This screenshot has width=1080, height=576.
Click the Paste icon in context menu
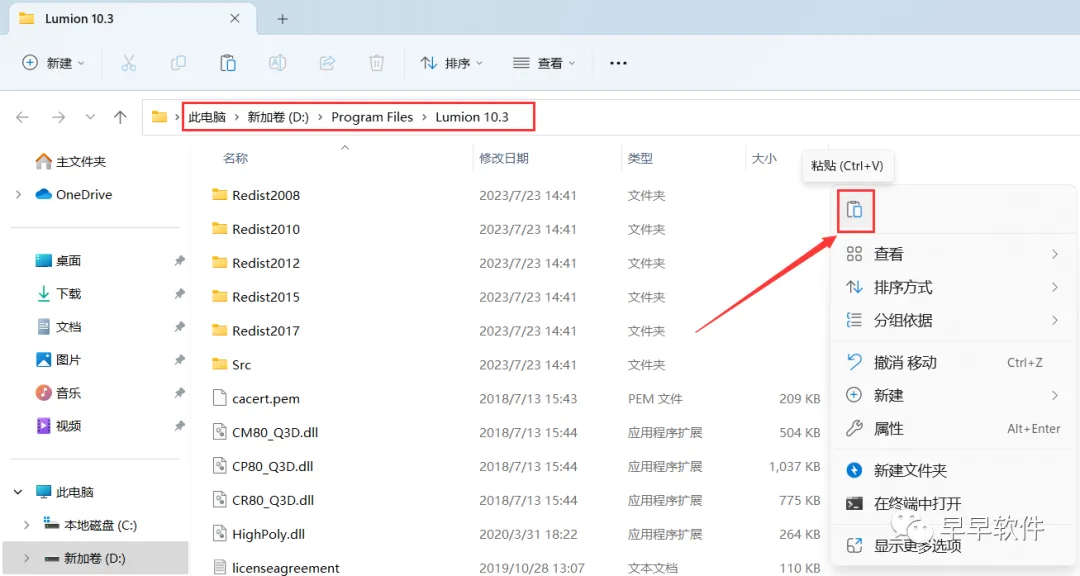pos(855,210)
